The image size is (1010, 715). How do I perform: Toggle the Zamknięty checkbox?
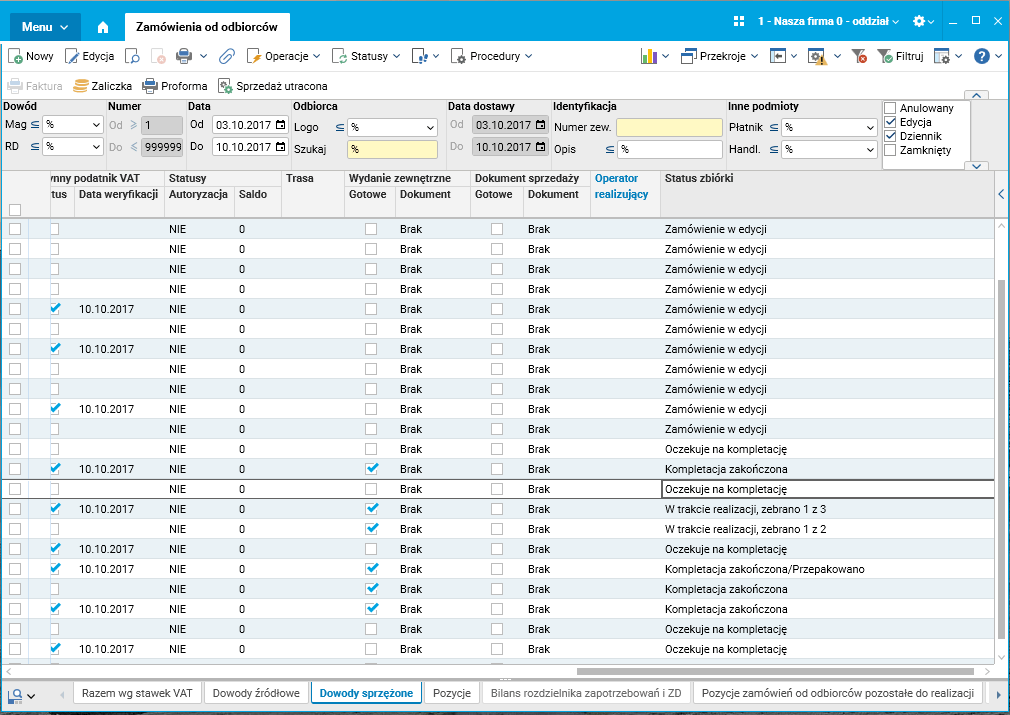890,150
